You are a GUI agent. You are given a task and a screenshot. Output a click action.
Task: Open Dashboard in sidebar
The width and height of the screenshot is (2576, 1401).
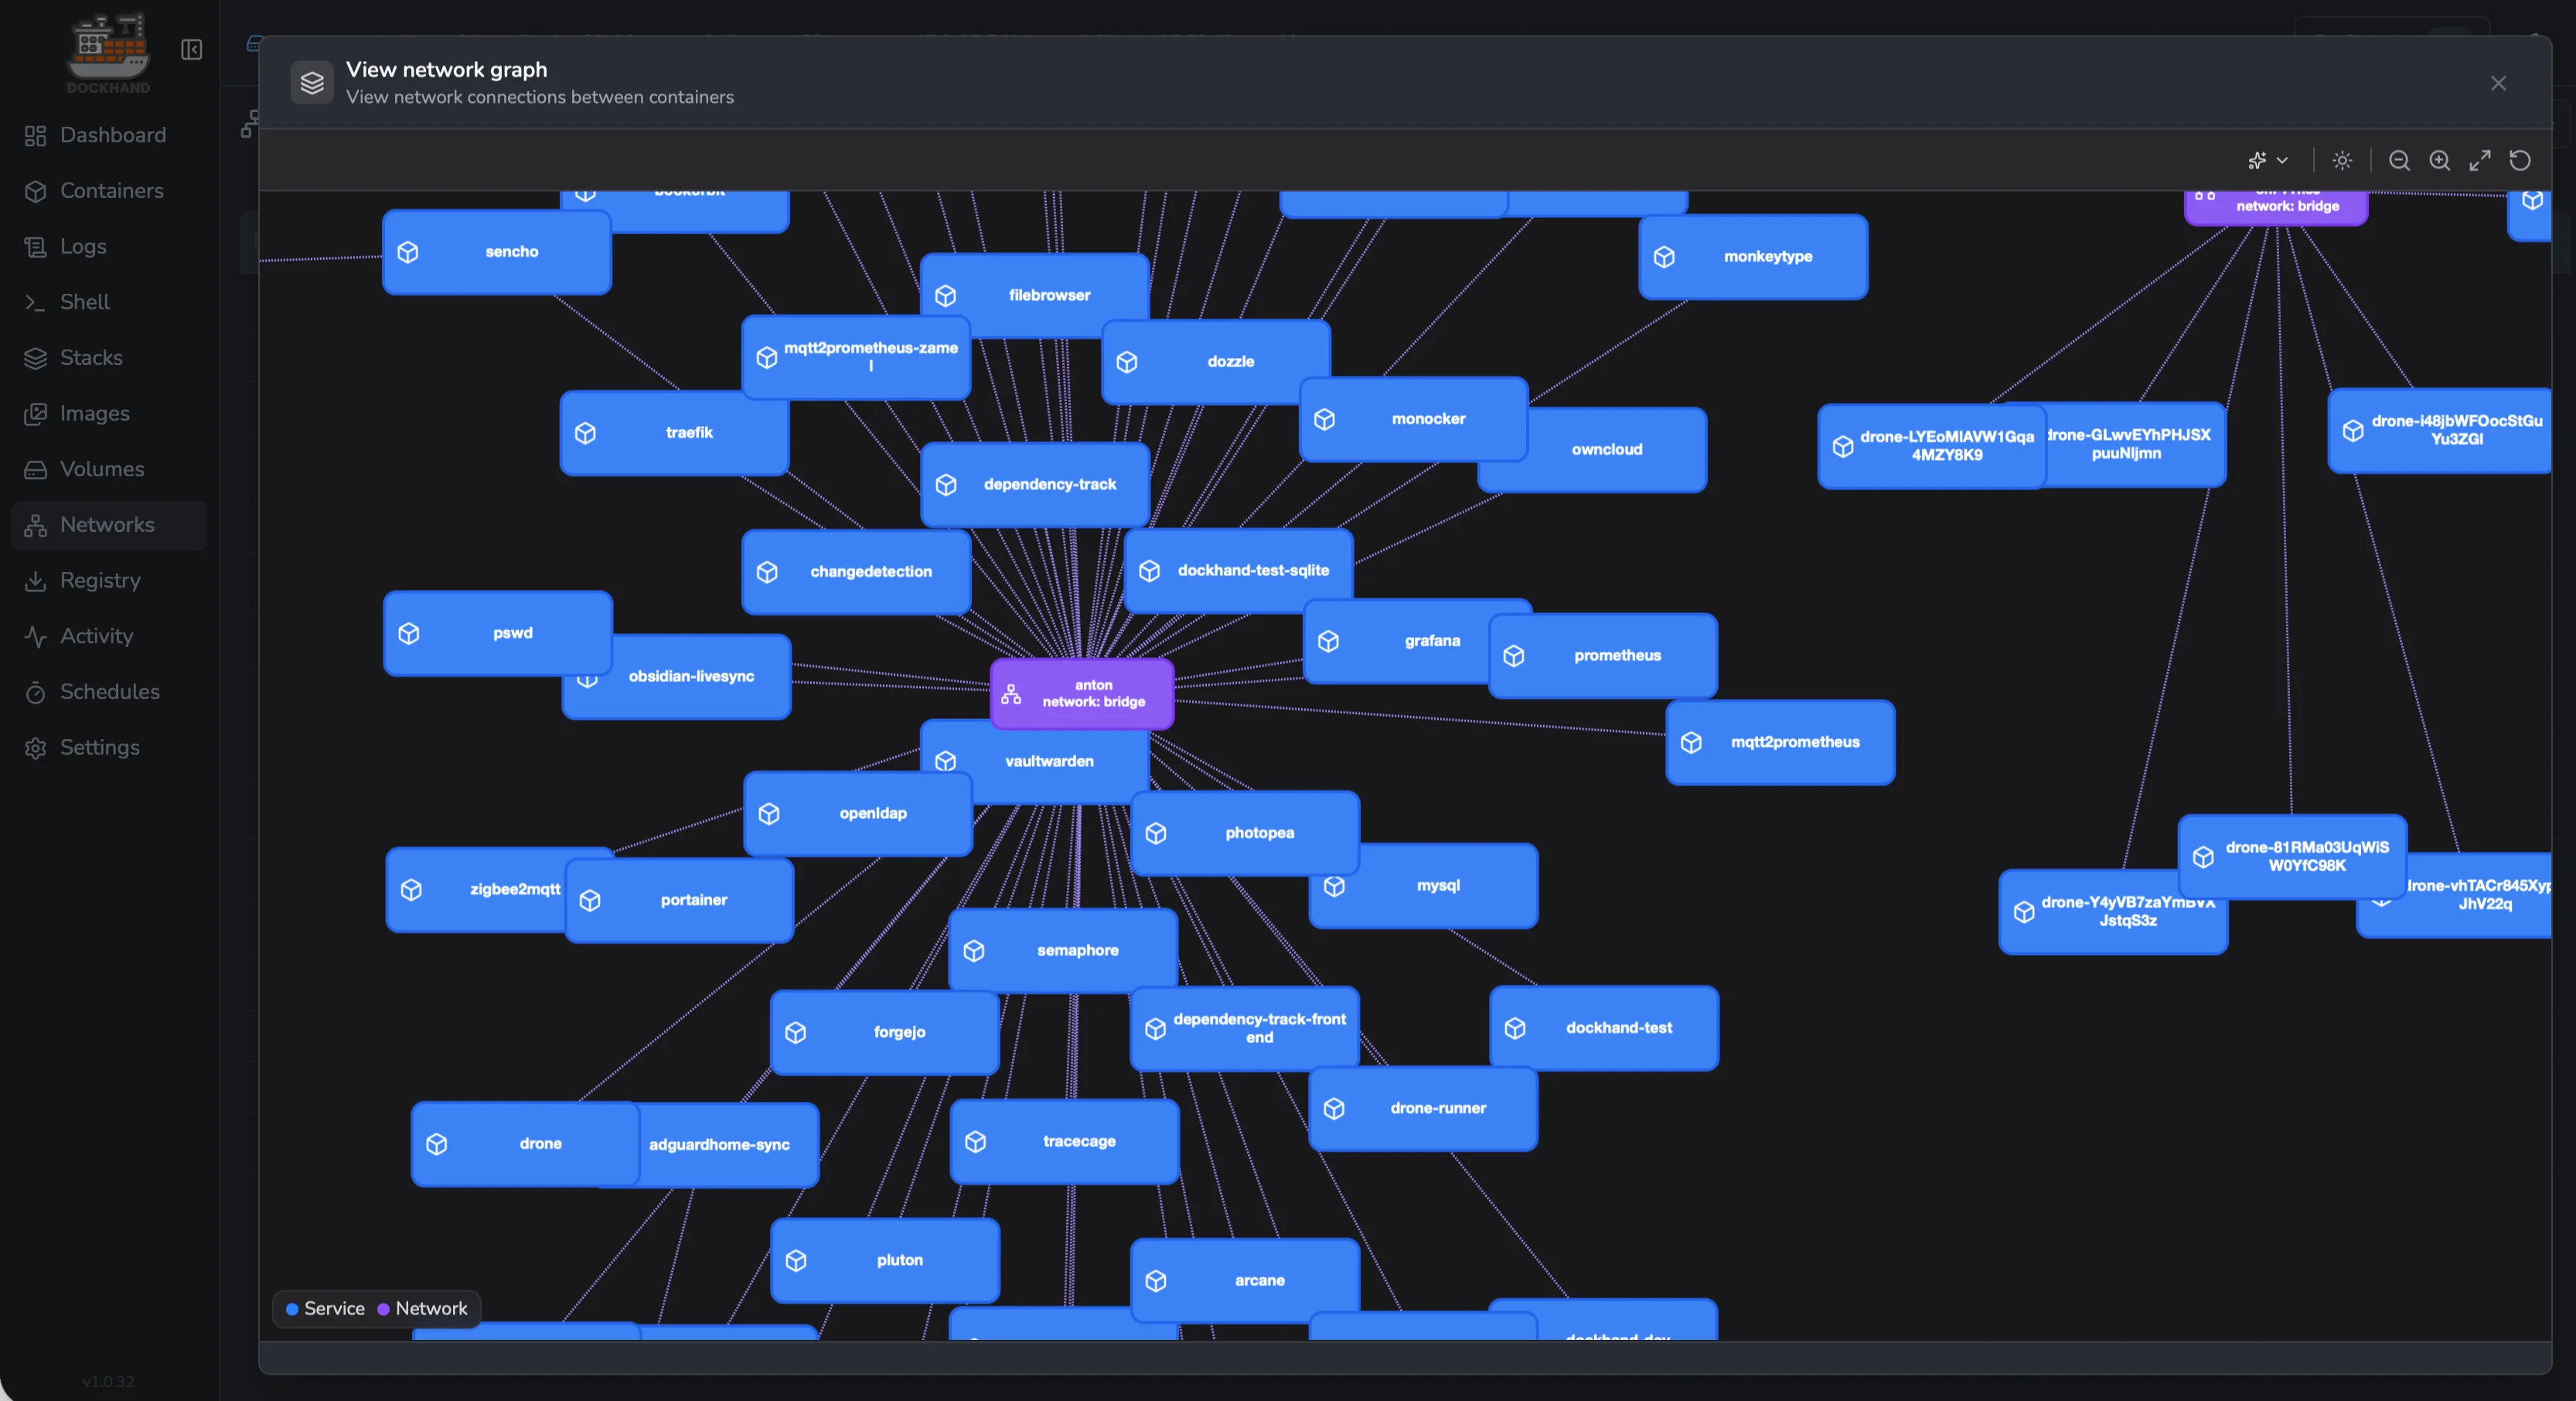pos(109,135)
